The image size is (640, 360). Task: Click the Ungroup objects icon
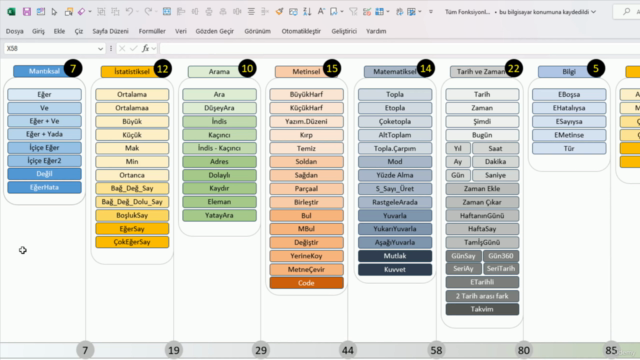(x=116, y=12)
